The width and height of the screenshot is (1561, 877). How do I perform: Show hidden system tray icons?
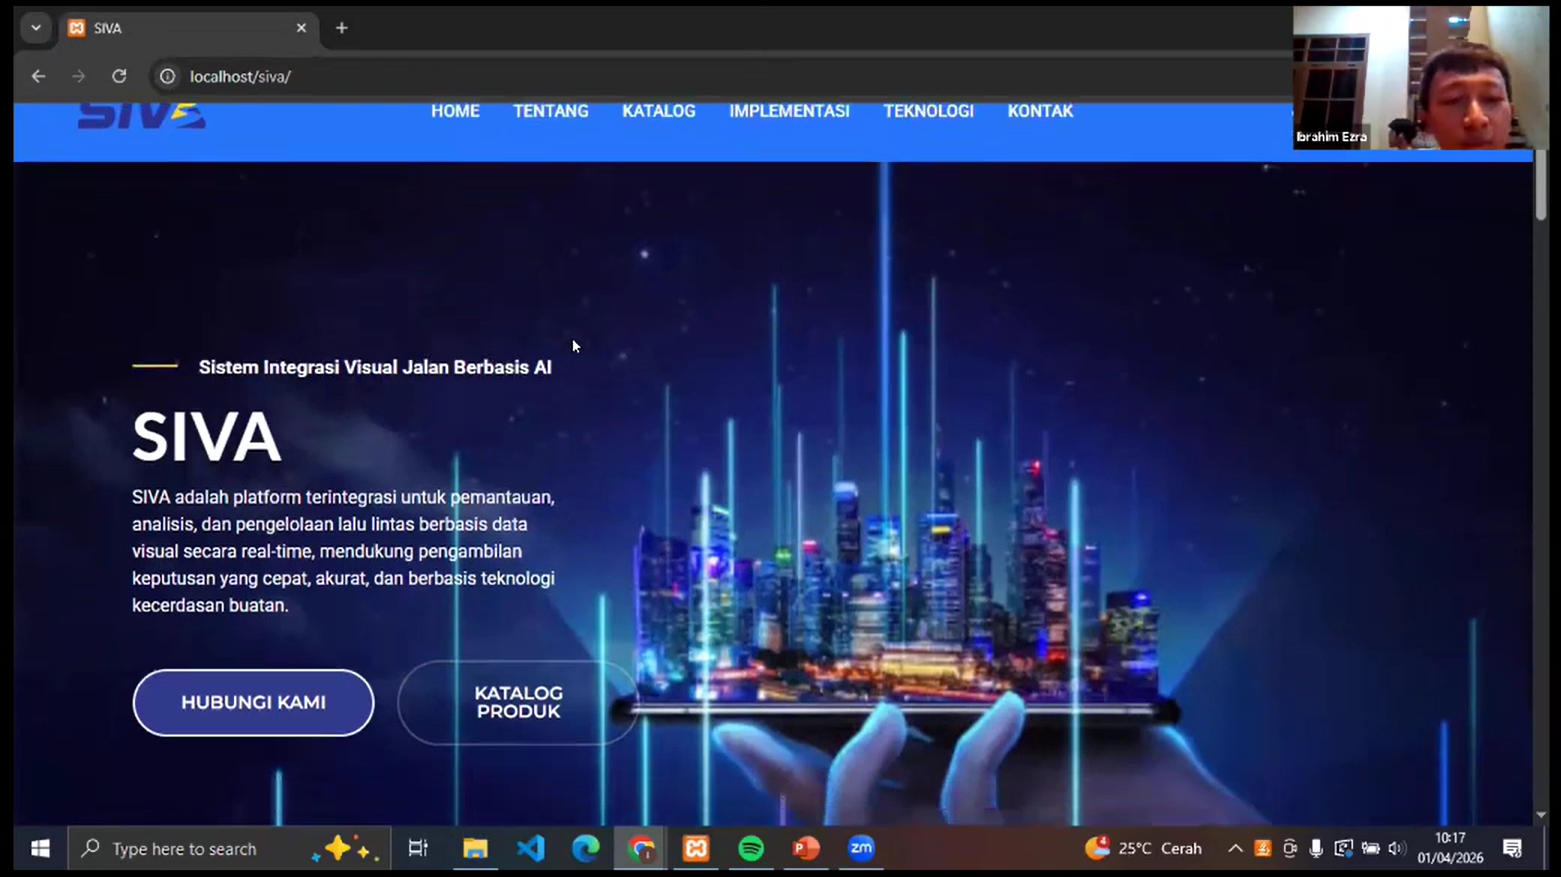1235,848
